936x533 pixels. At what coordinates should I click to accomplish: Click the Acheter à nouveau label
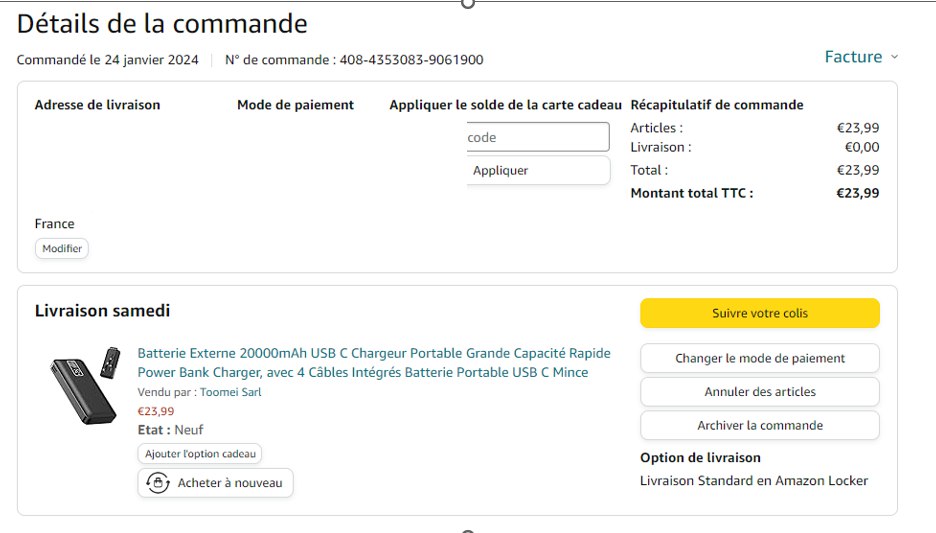[230, 483]
